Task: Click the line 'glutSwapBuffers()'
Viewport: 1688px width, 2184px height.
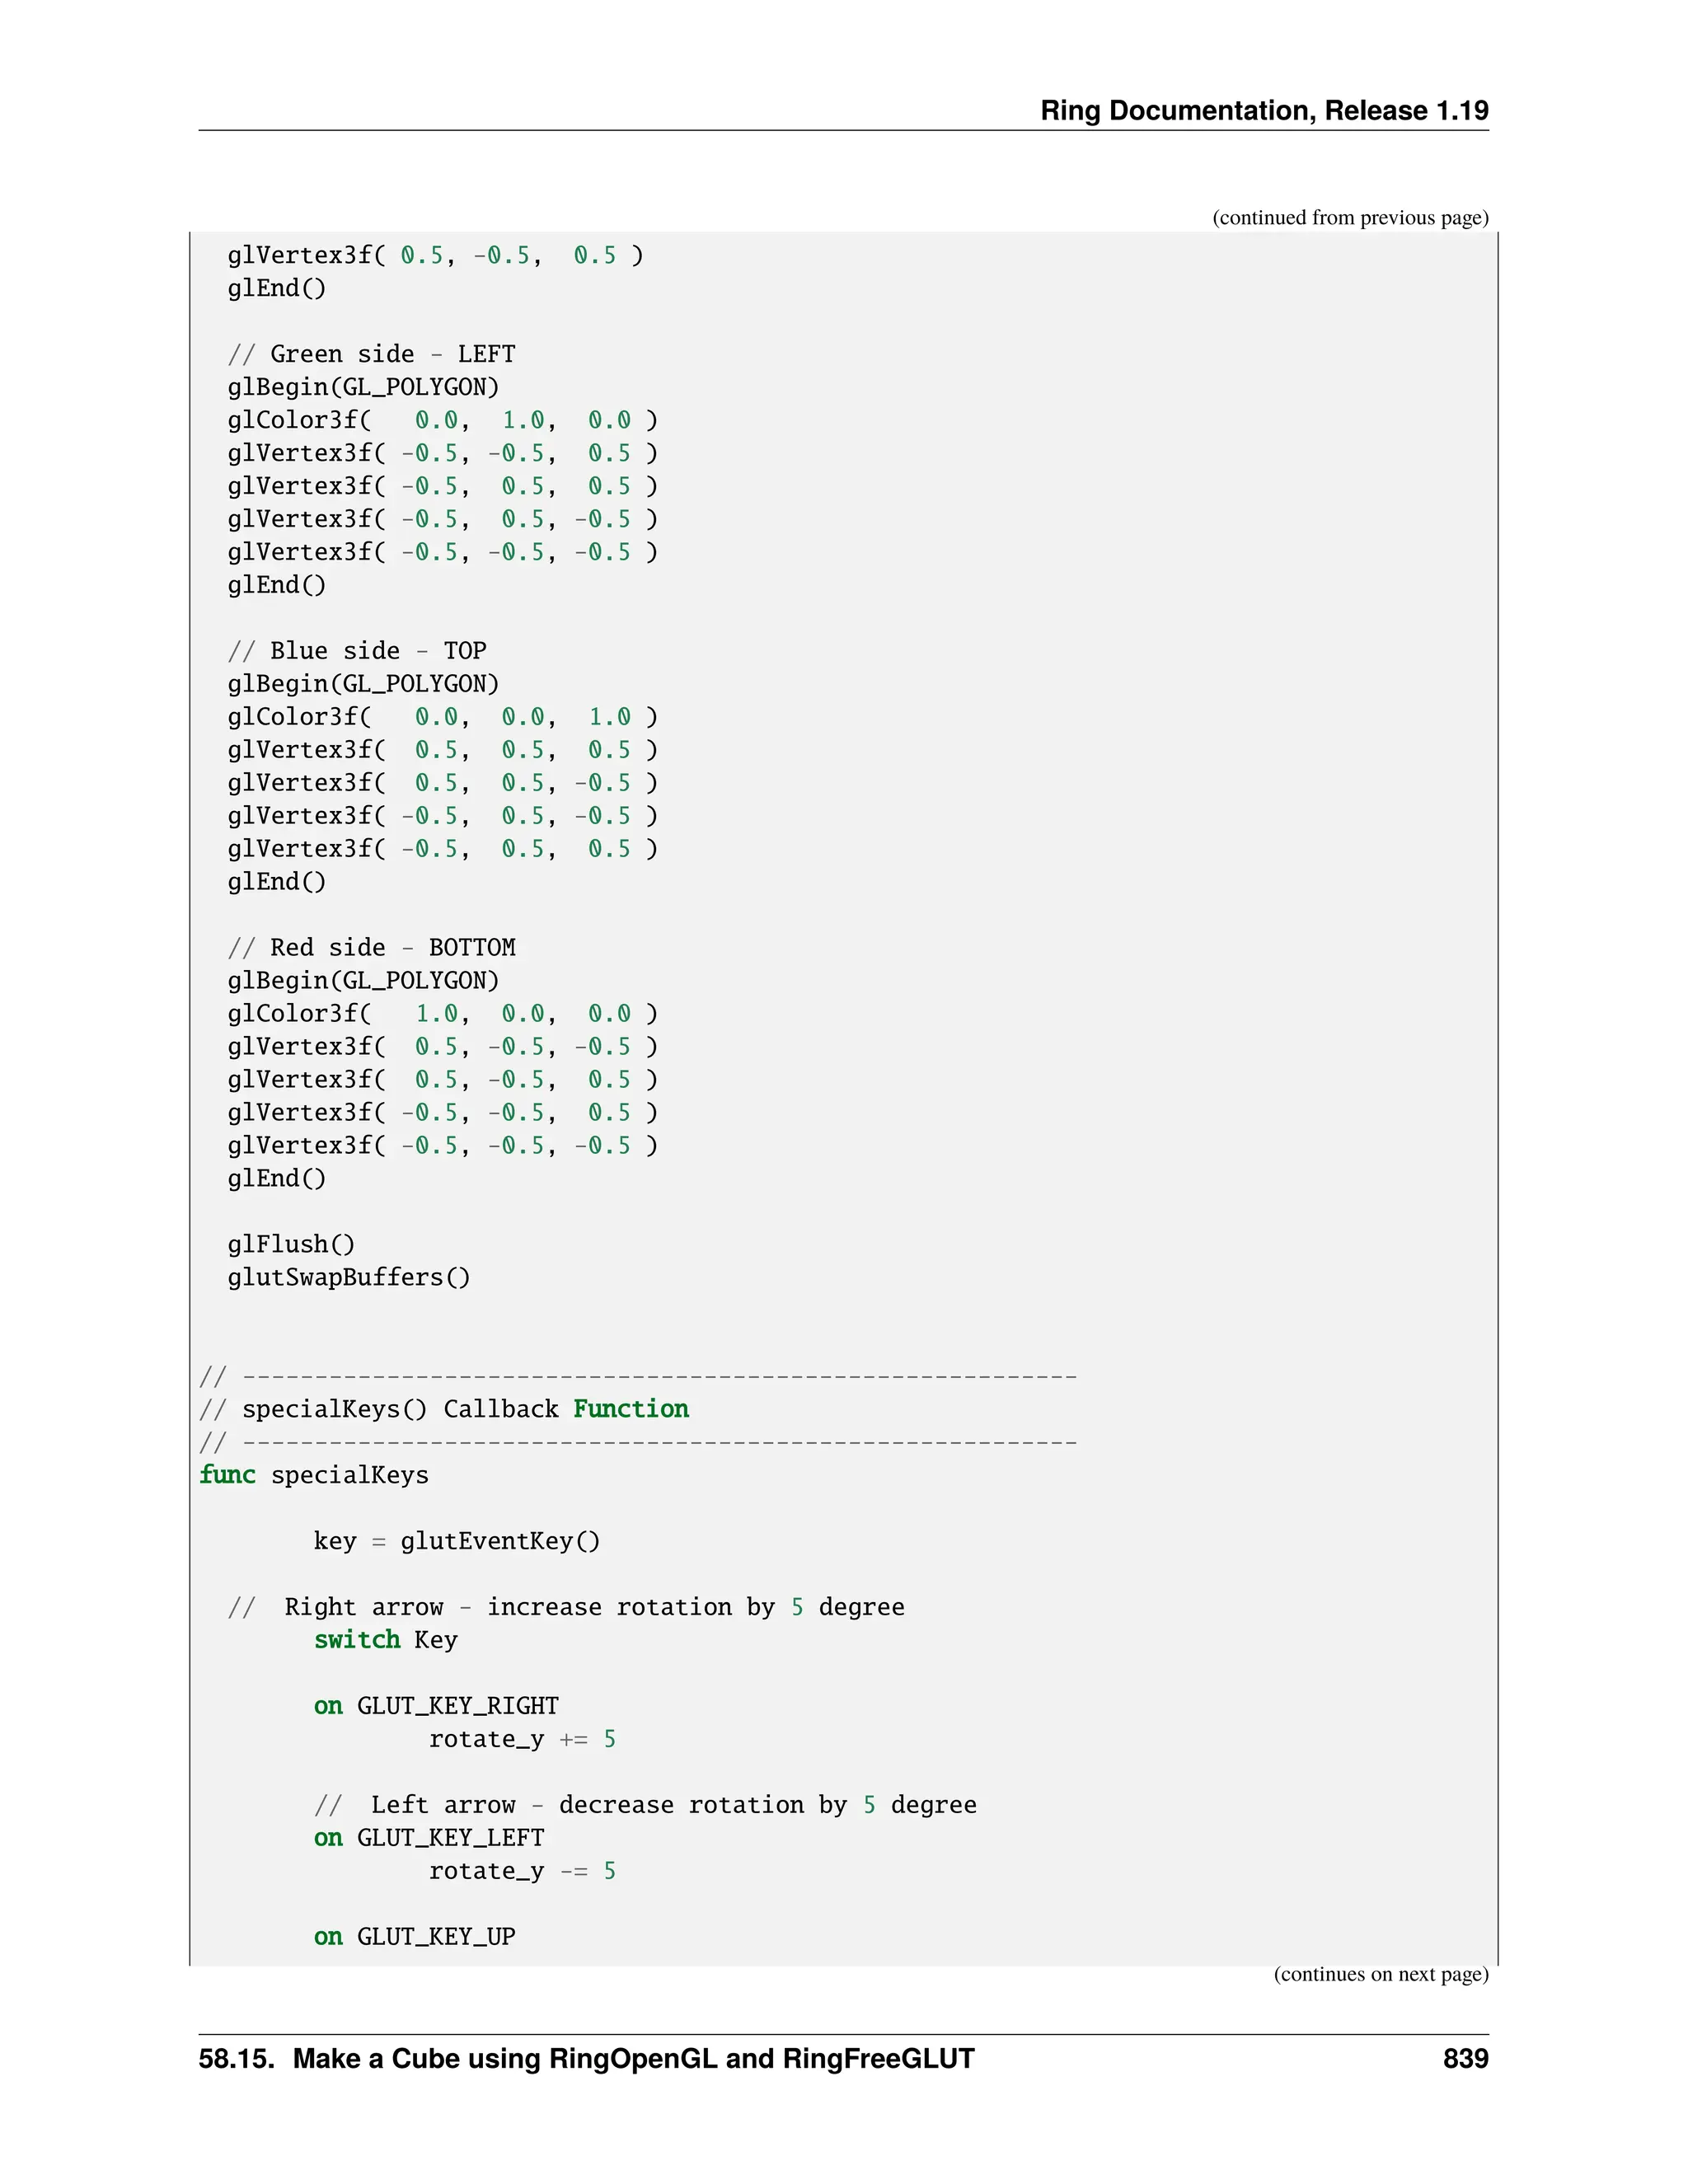Action: coord(349,1277)
